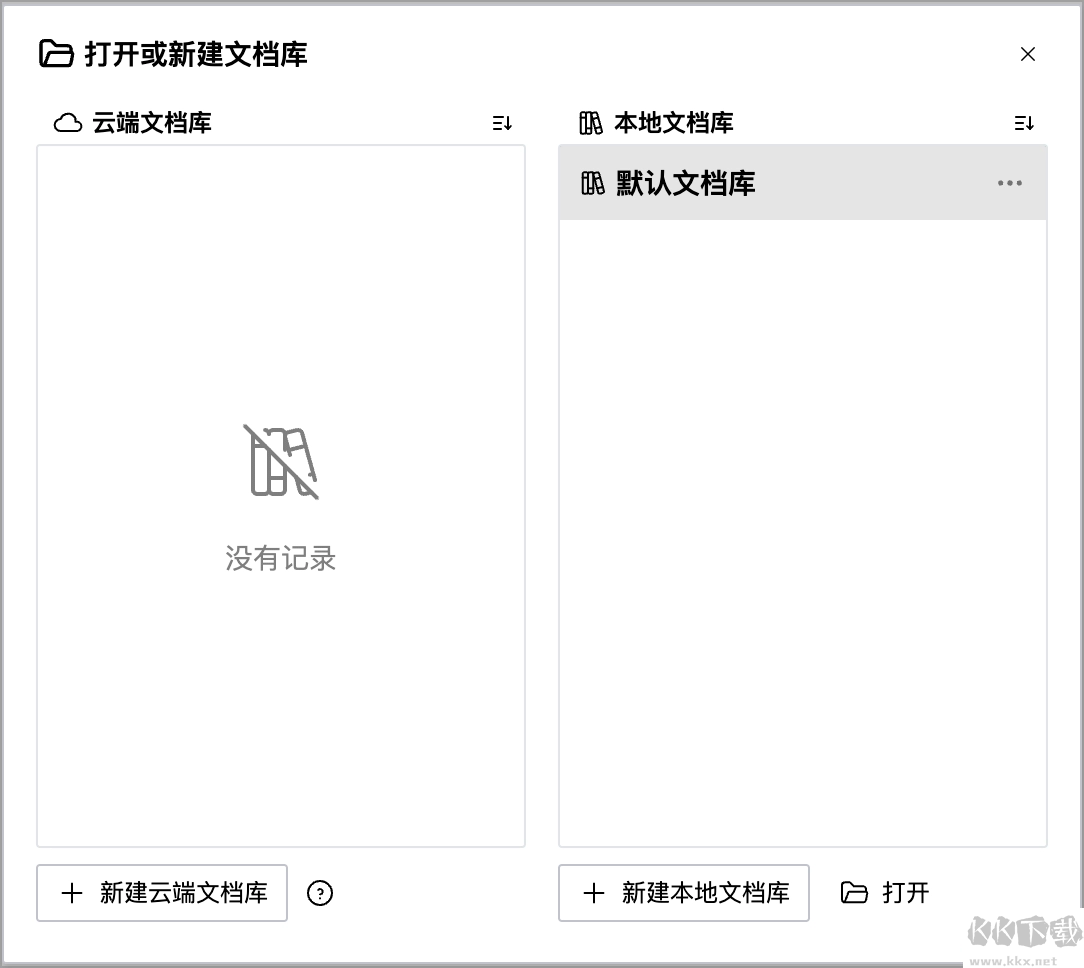The image size is (1084, 968).
Task: Click the 新建本地文档库 button
Action: click(x=684, y=893)
